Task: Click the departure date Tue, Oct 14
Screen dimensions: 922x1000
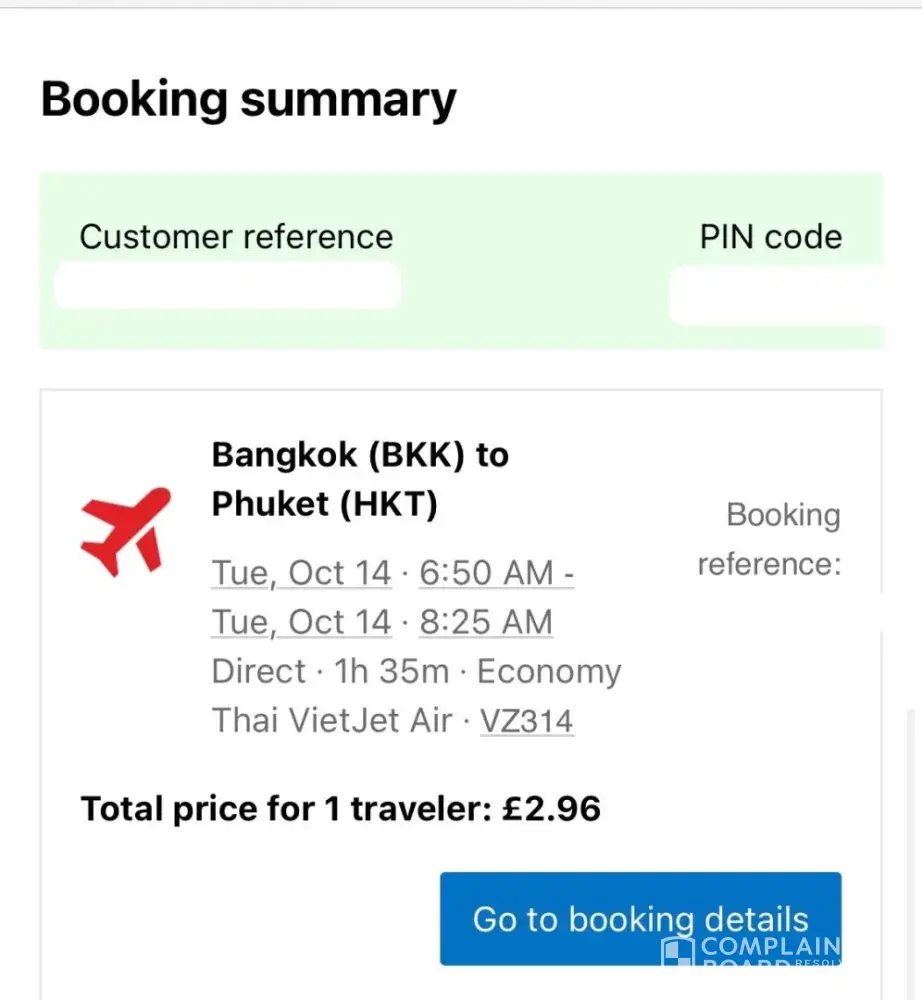Action: 301,573
